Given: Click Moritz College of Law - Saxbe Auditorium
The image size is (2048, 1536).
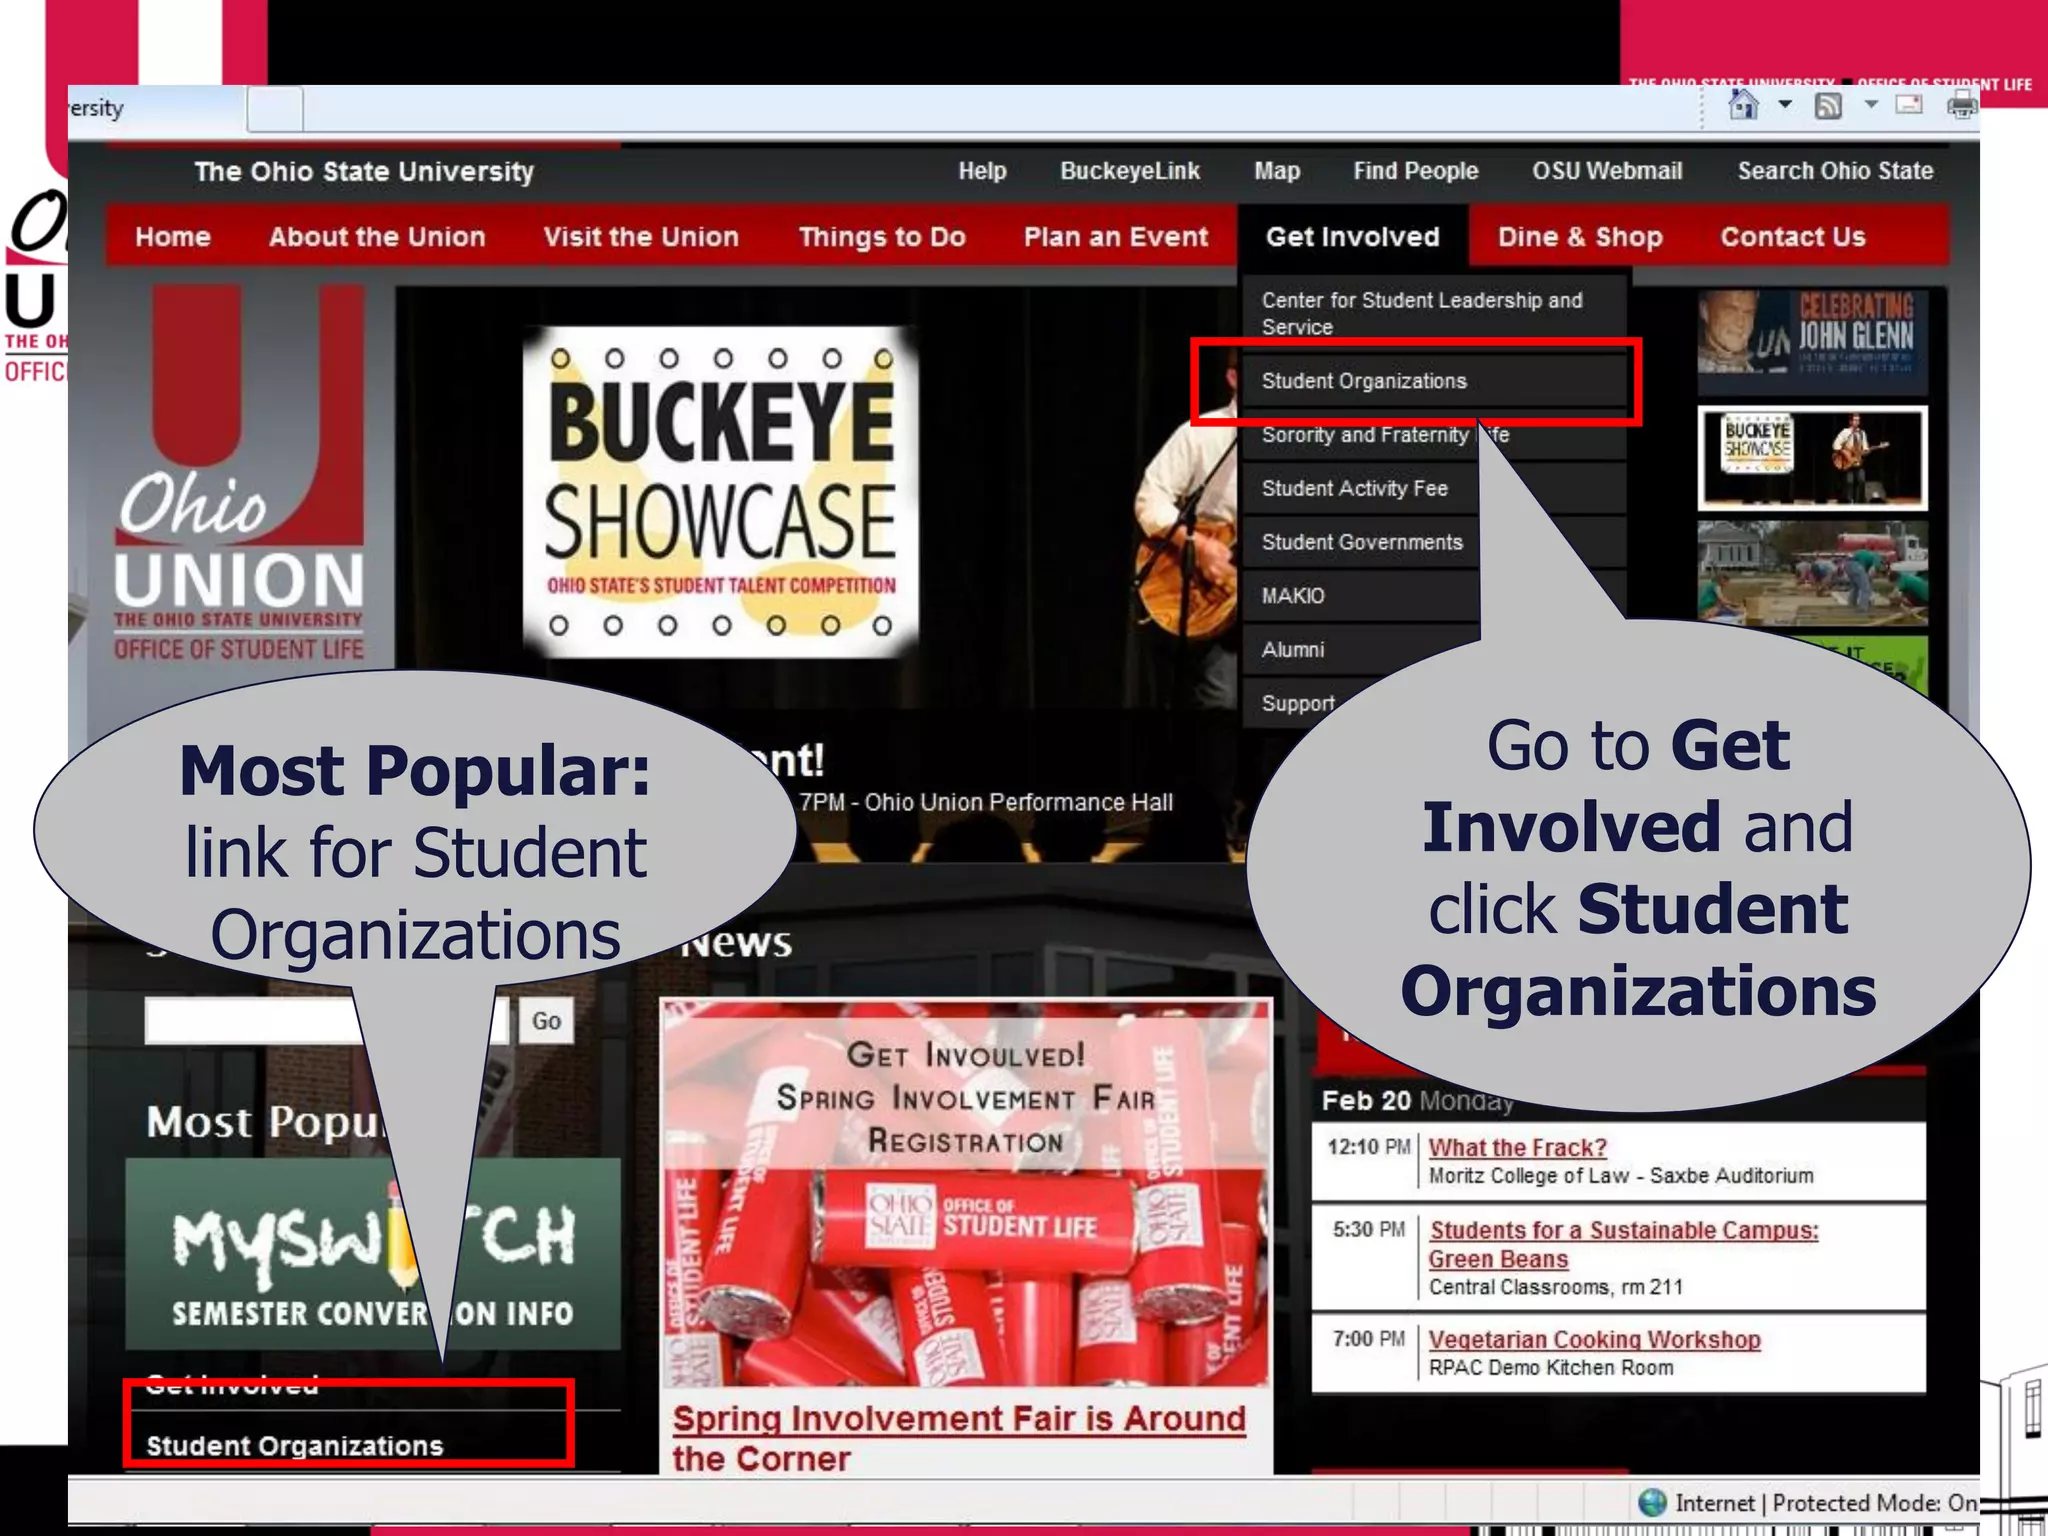Looking at the screenshot, I should click(x=1621, y=1176).
